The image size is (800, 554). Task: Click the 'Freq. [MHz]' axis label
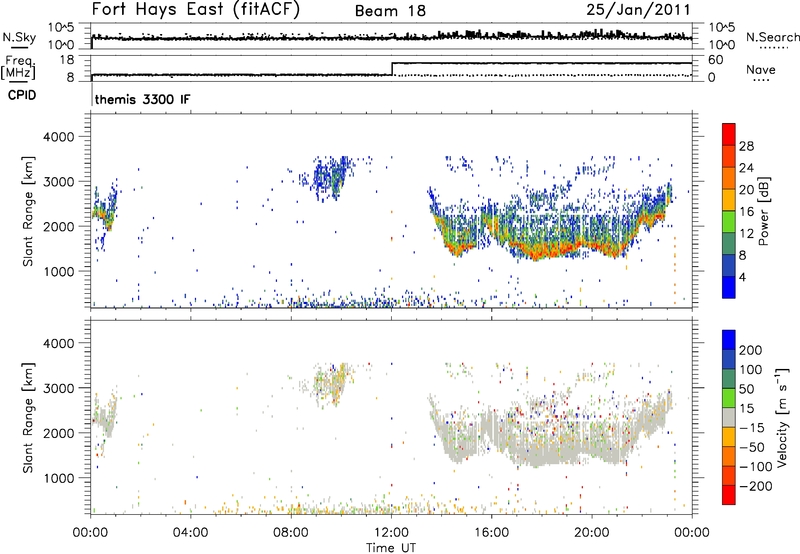point(18,67)
